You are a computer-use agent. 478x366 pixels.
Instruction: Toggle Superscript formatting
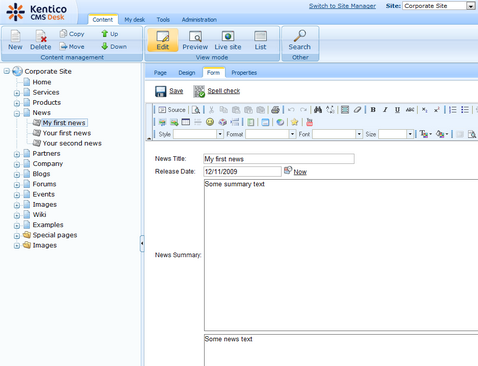[437, 110]
